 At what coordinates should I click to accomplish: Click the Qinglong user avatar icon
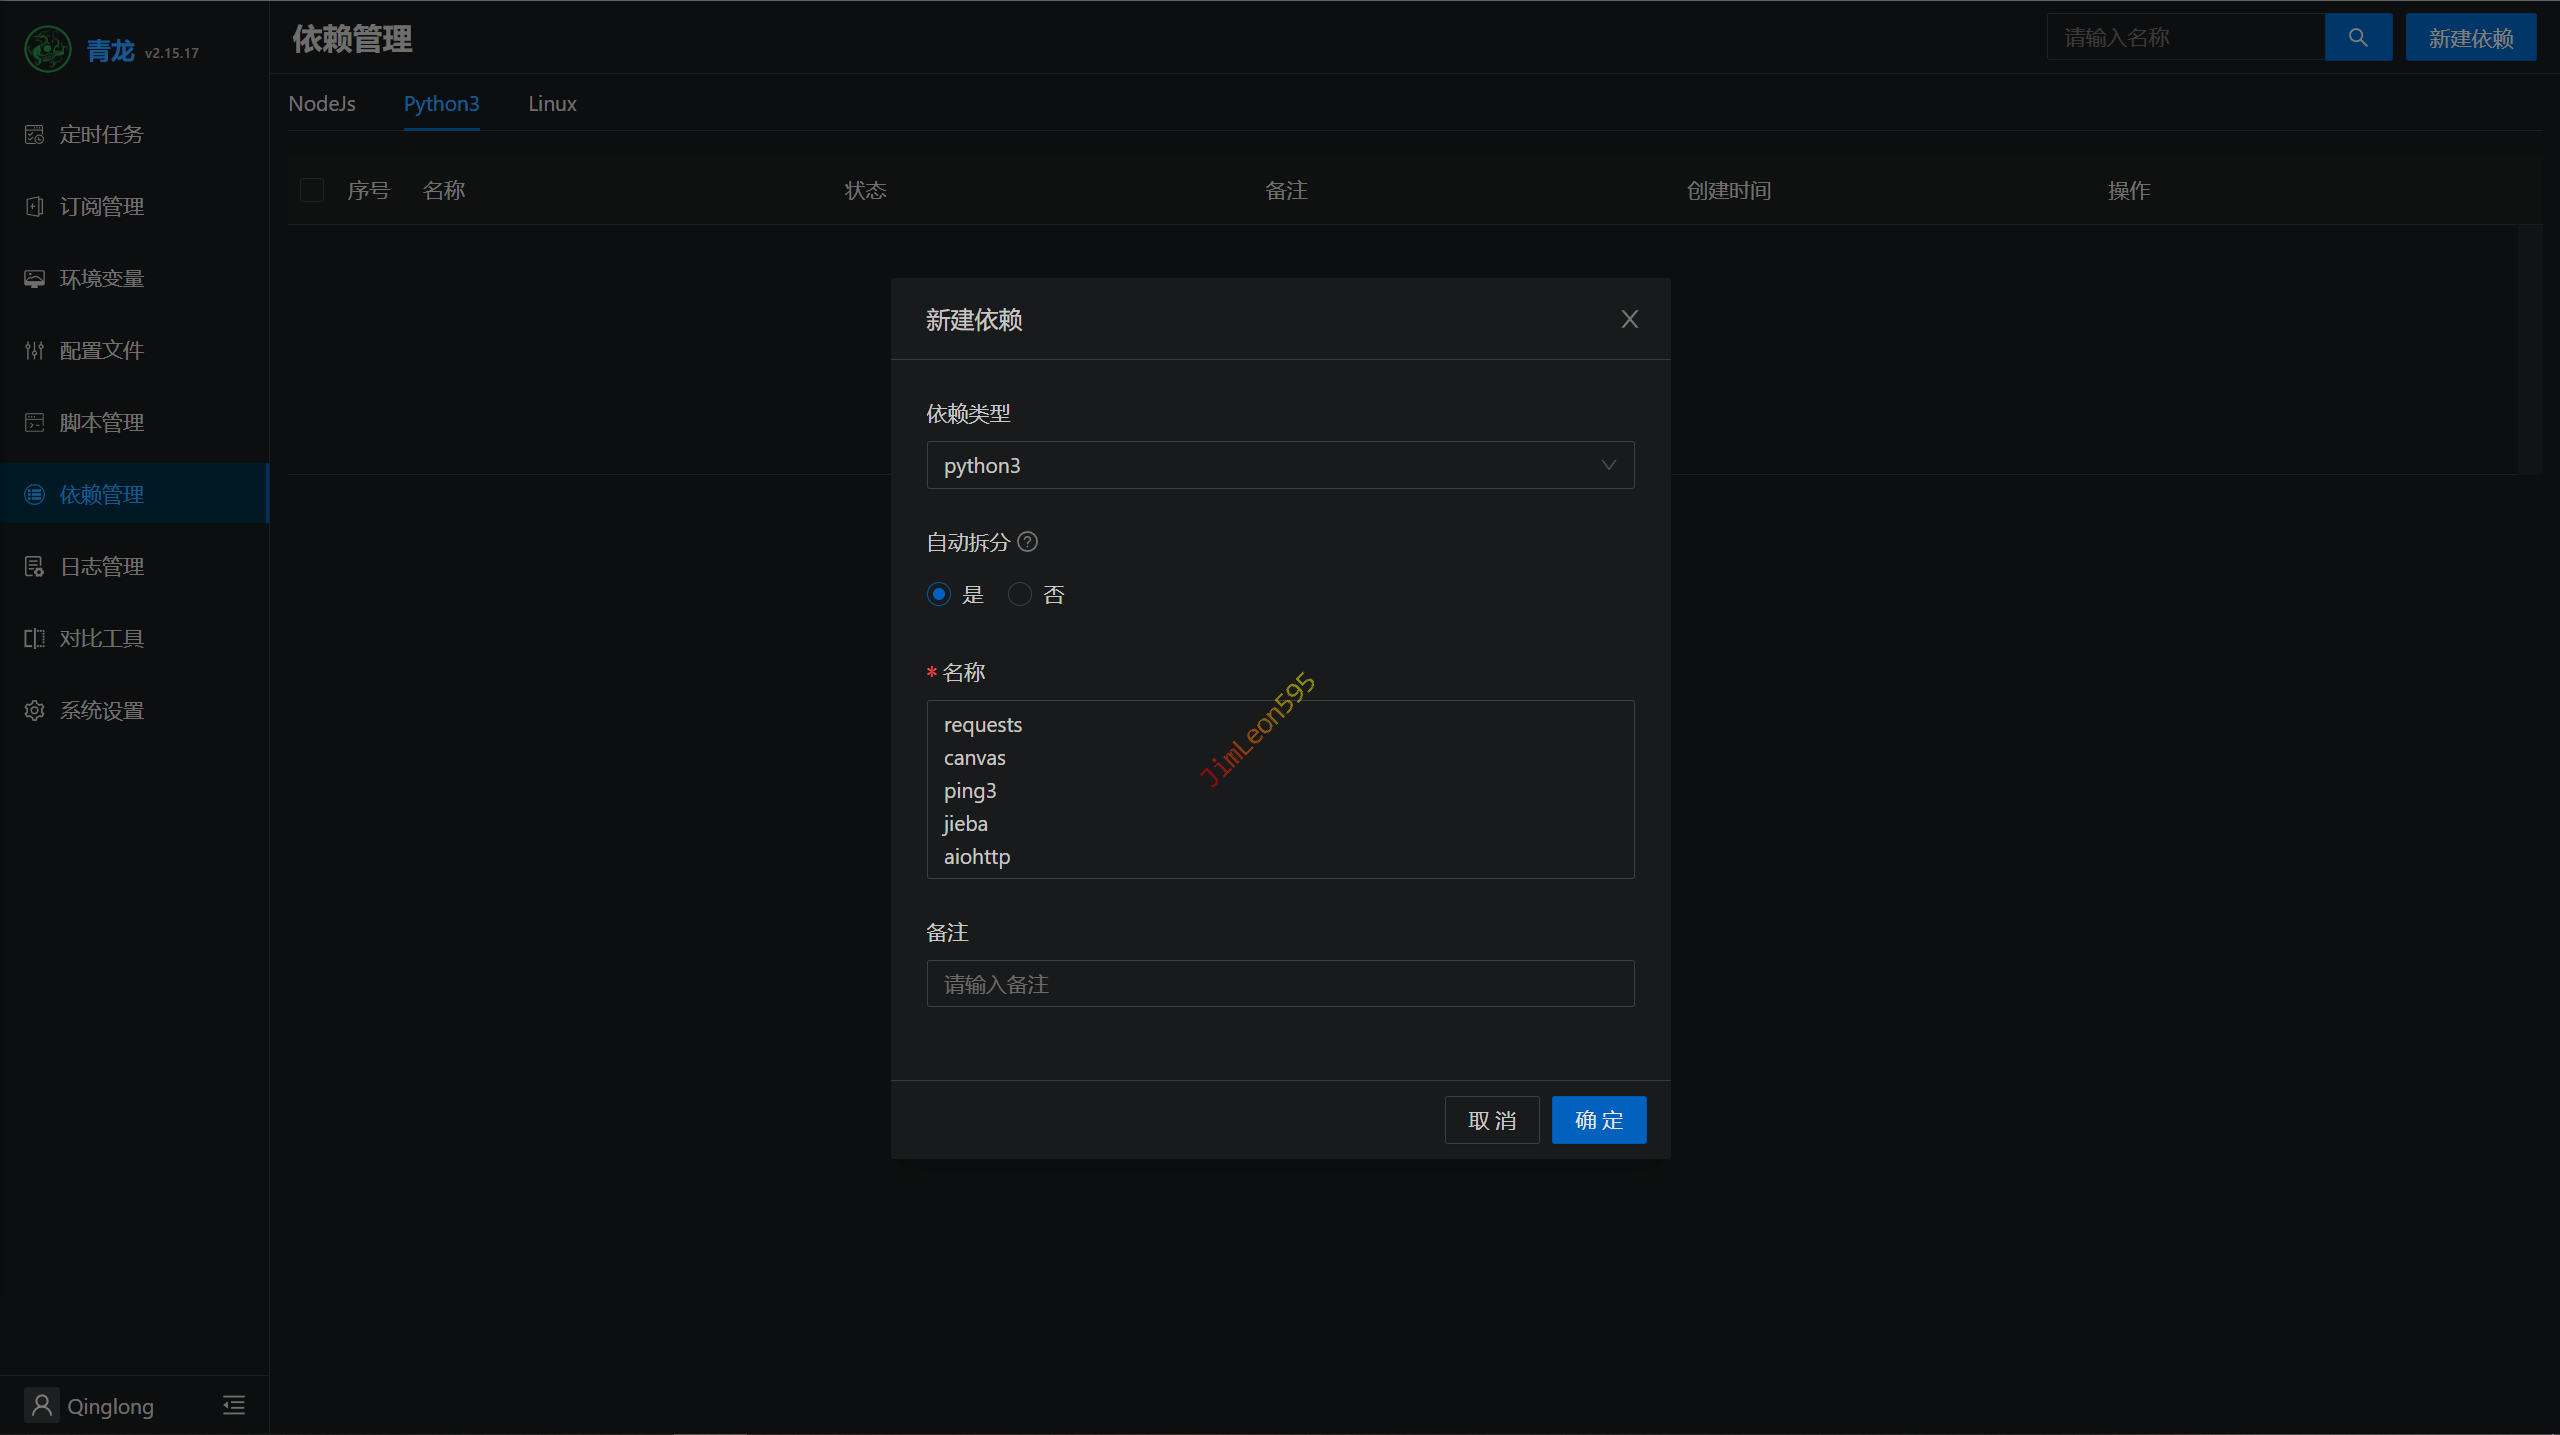pyautogui.click(x=42, y=1405)
